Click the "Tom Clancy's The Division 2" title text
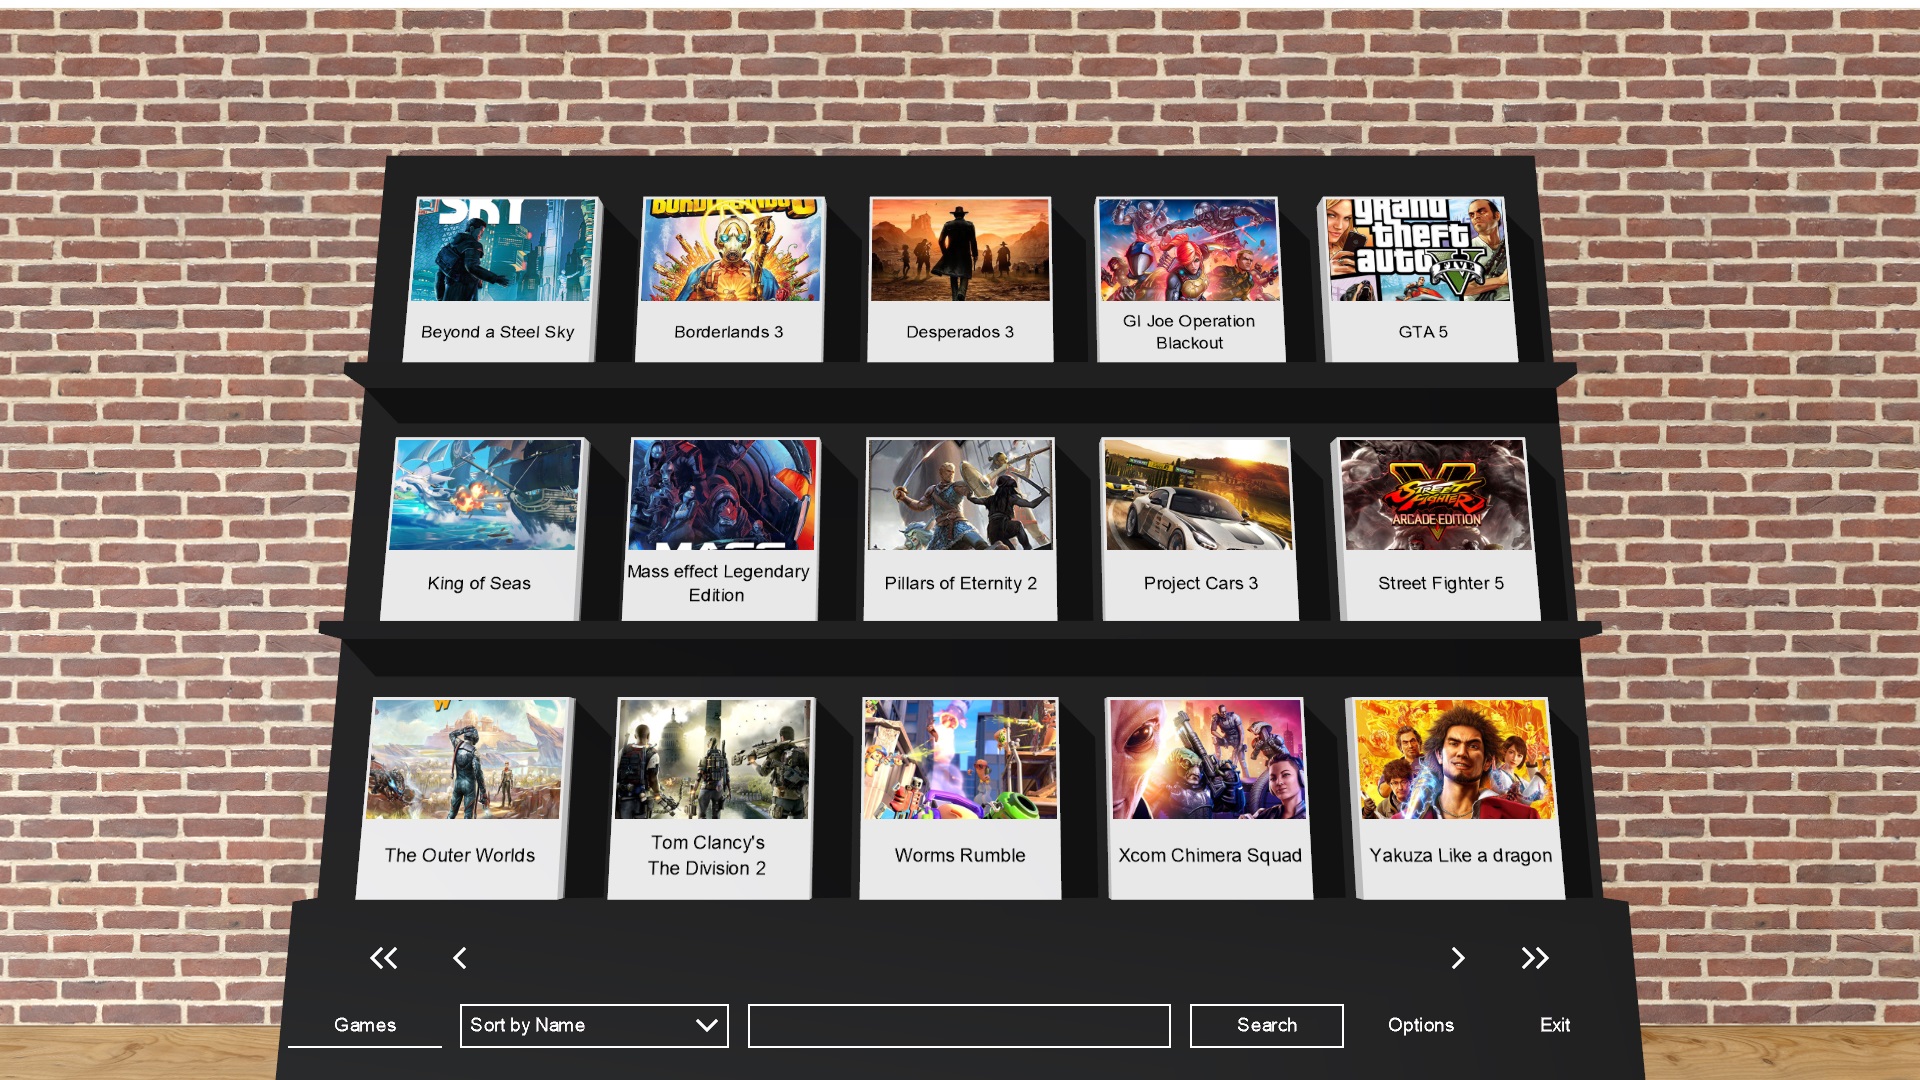The width and height of the screenshot is (1920, 1080). 707,856
